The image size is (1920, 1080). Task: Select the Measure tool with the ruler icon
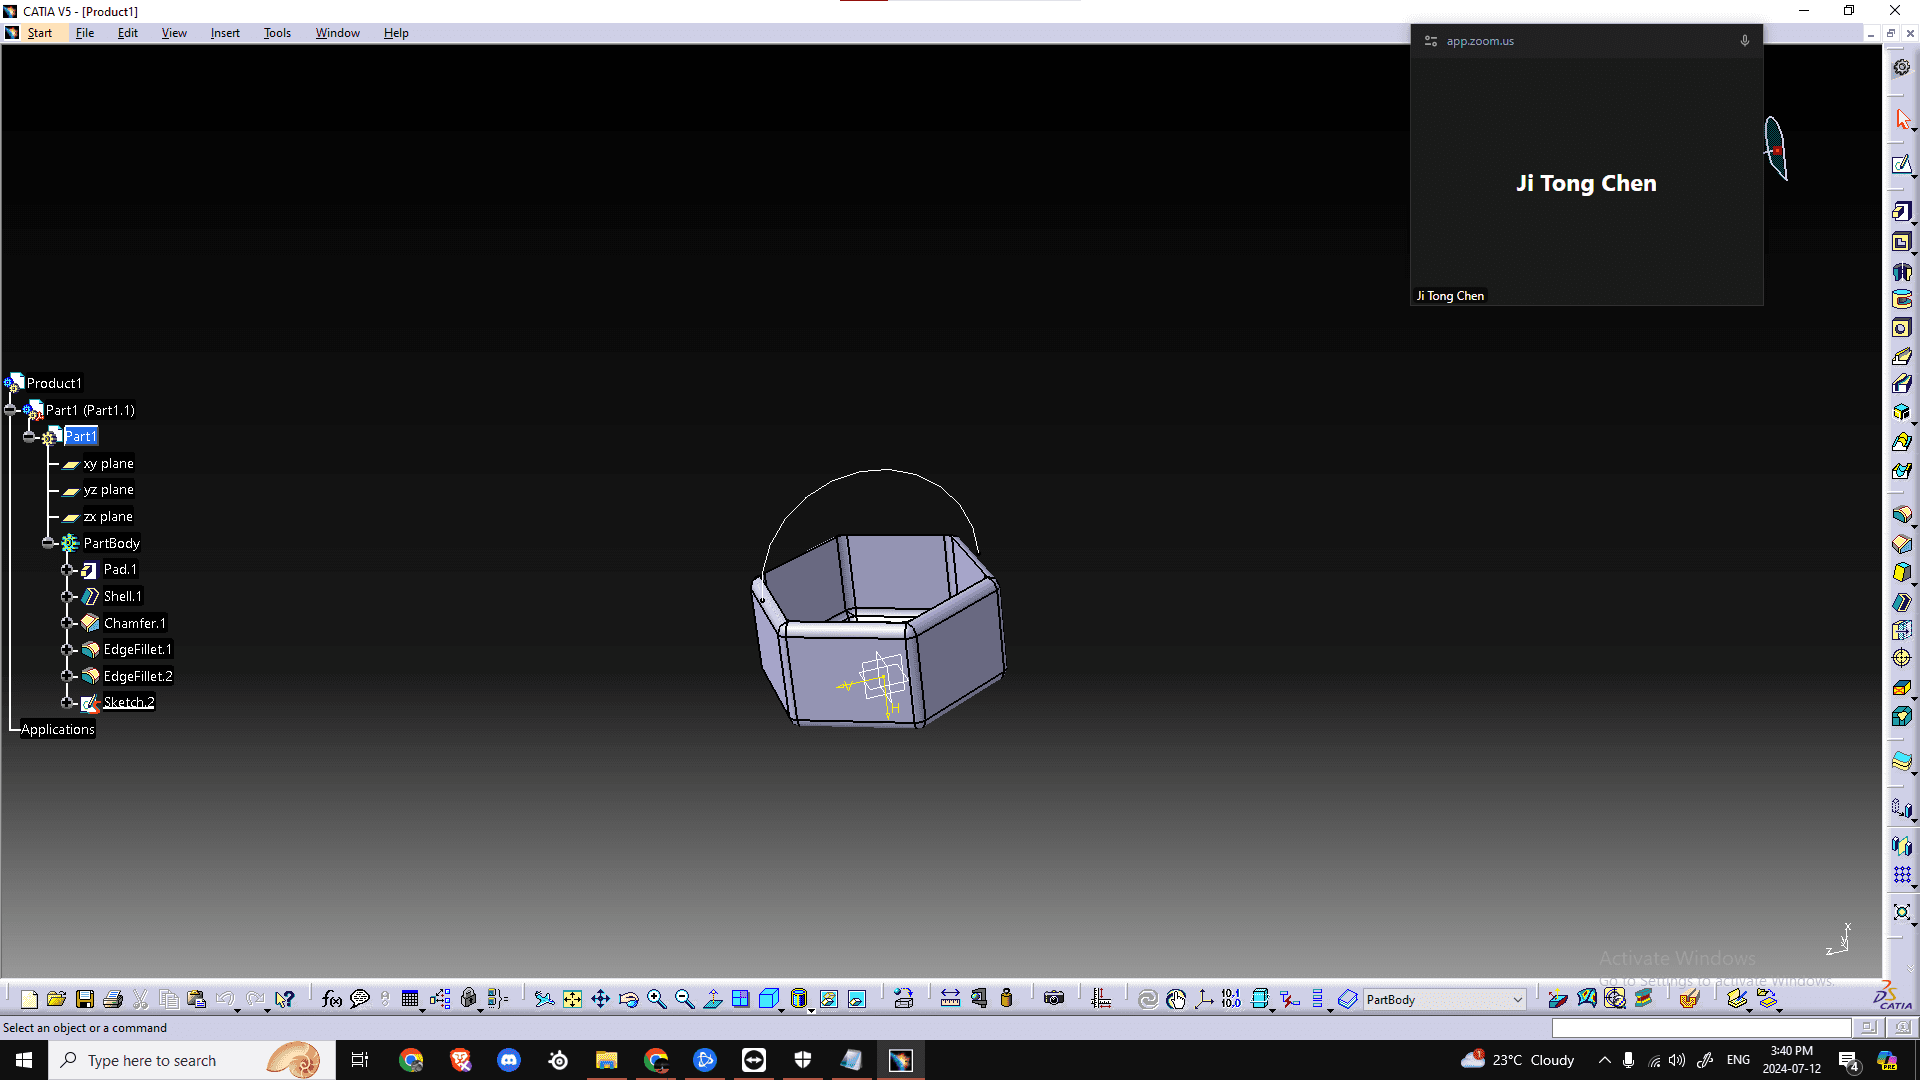[x=949, y=998]
